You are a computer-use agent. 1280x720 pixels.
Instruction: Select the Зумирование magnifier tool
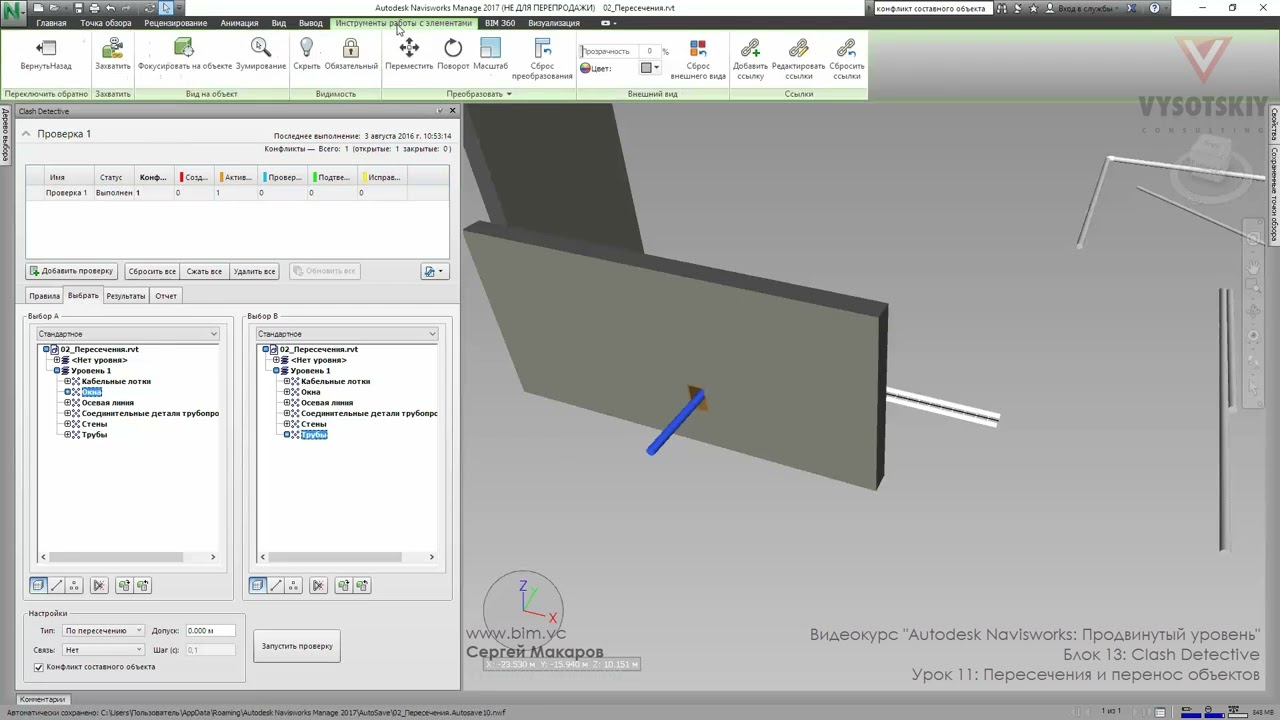(x=261, y=55)
